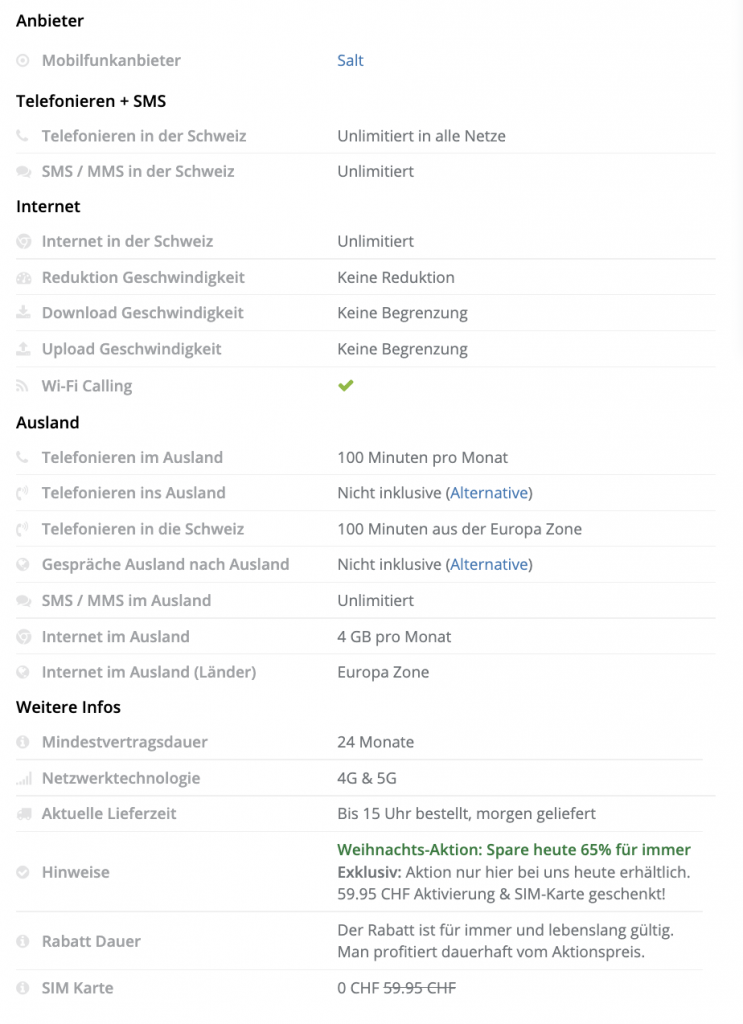This screenshot has width=743, height=1024.
Task: Click the info icon beside Mindestvertragsdauer
Action: tap(23, 743)
